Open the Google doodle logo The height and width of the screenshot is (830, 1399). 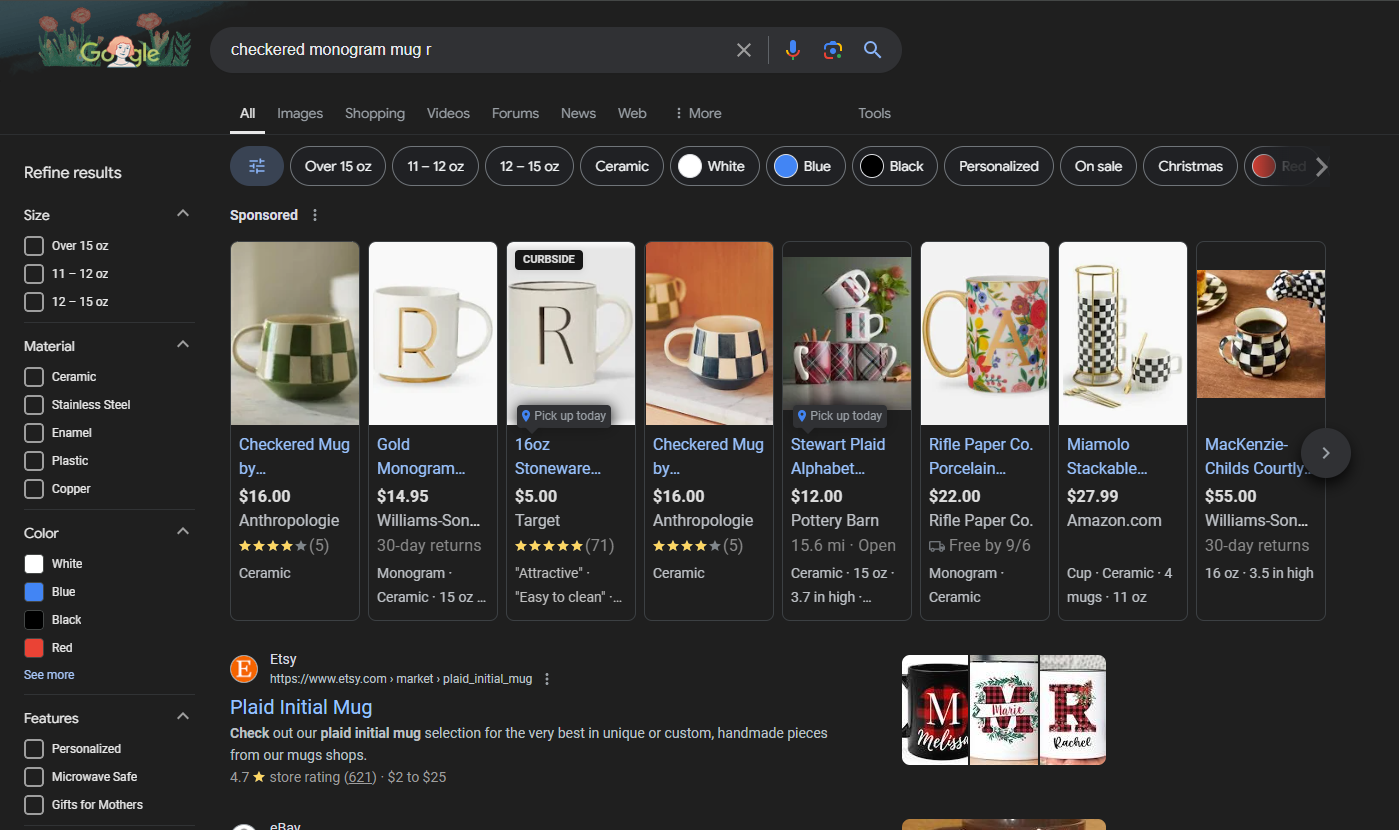114,41
